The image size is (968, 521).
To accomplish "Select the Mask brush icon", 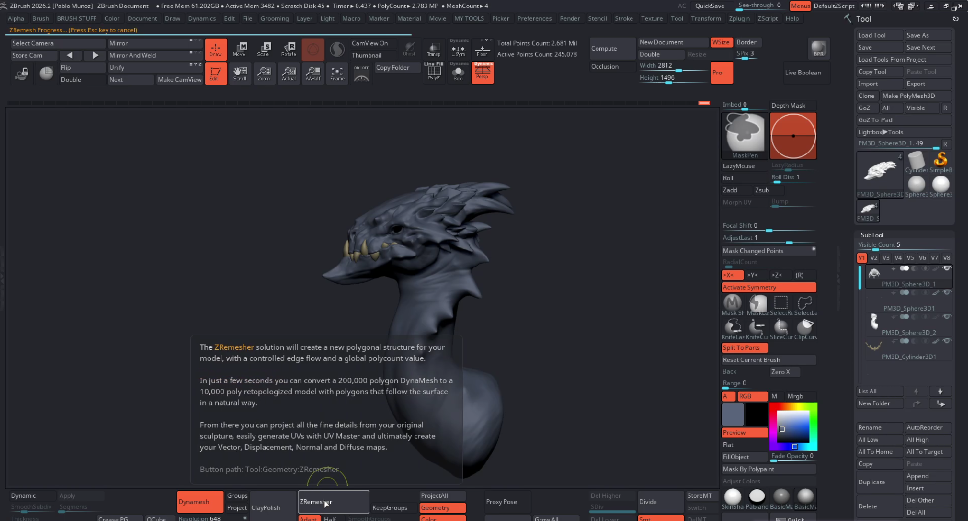I will (732, 304).
